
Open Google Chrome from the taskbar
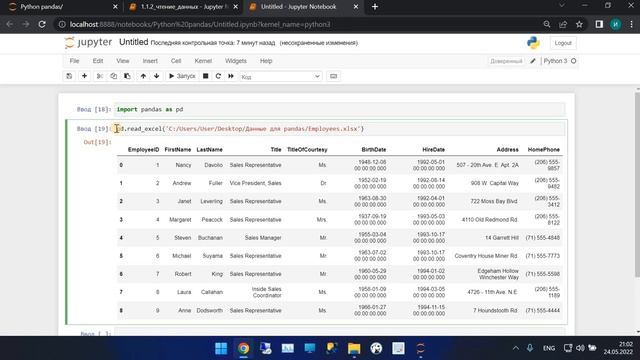tap(243, 348)
